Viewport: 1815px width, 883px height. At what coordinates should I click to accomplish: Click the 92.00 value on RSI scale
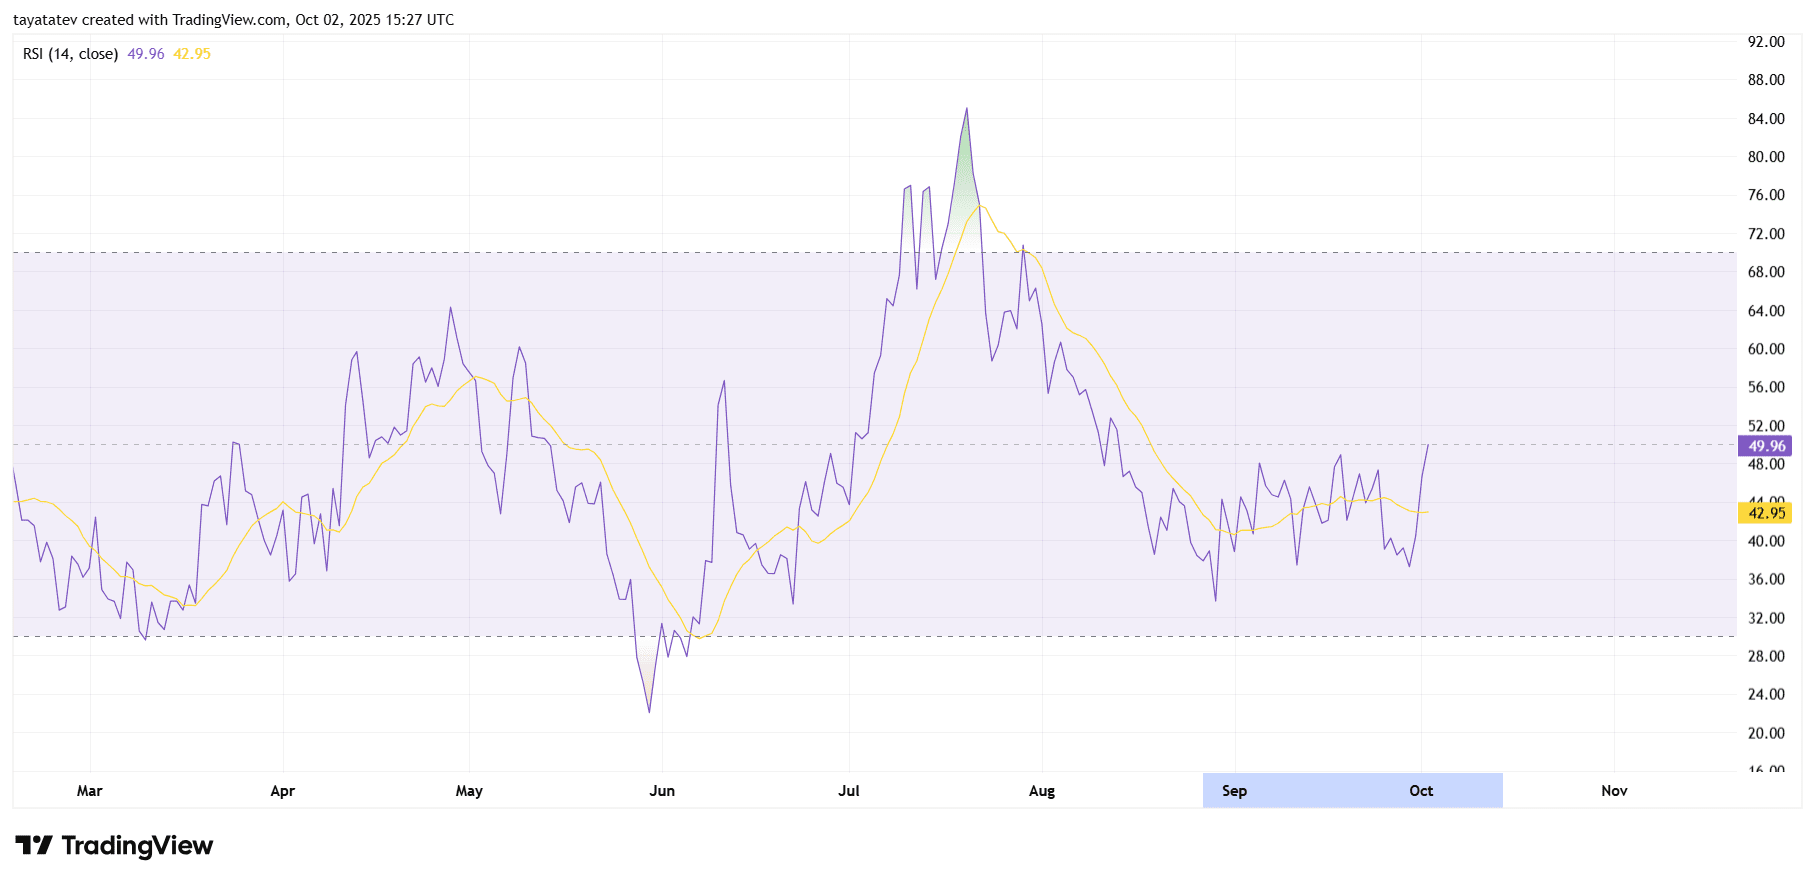click(1765, 42)
